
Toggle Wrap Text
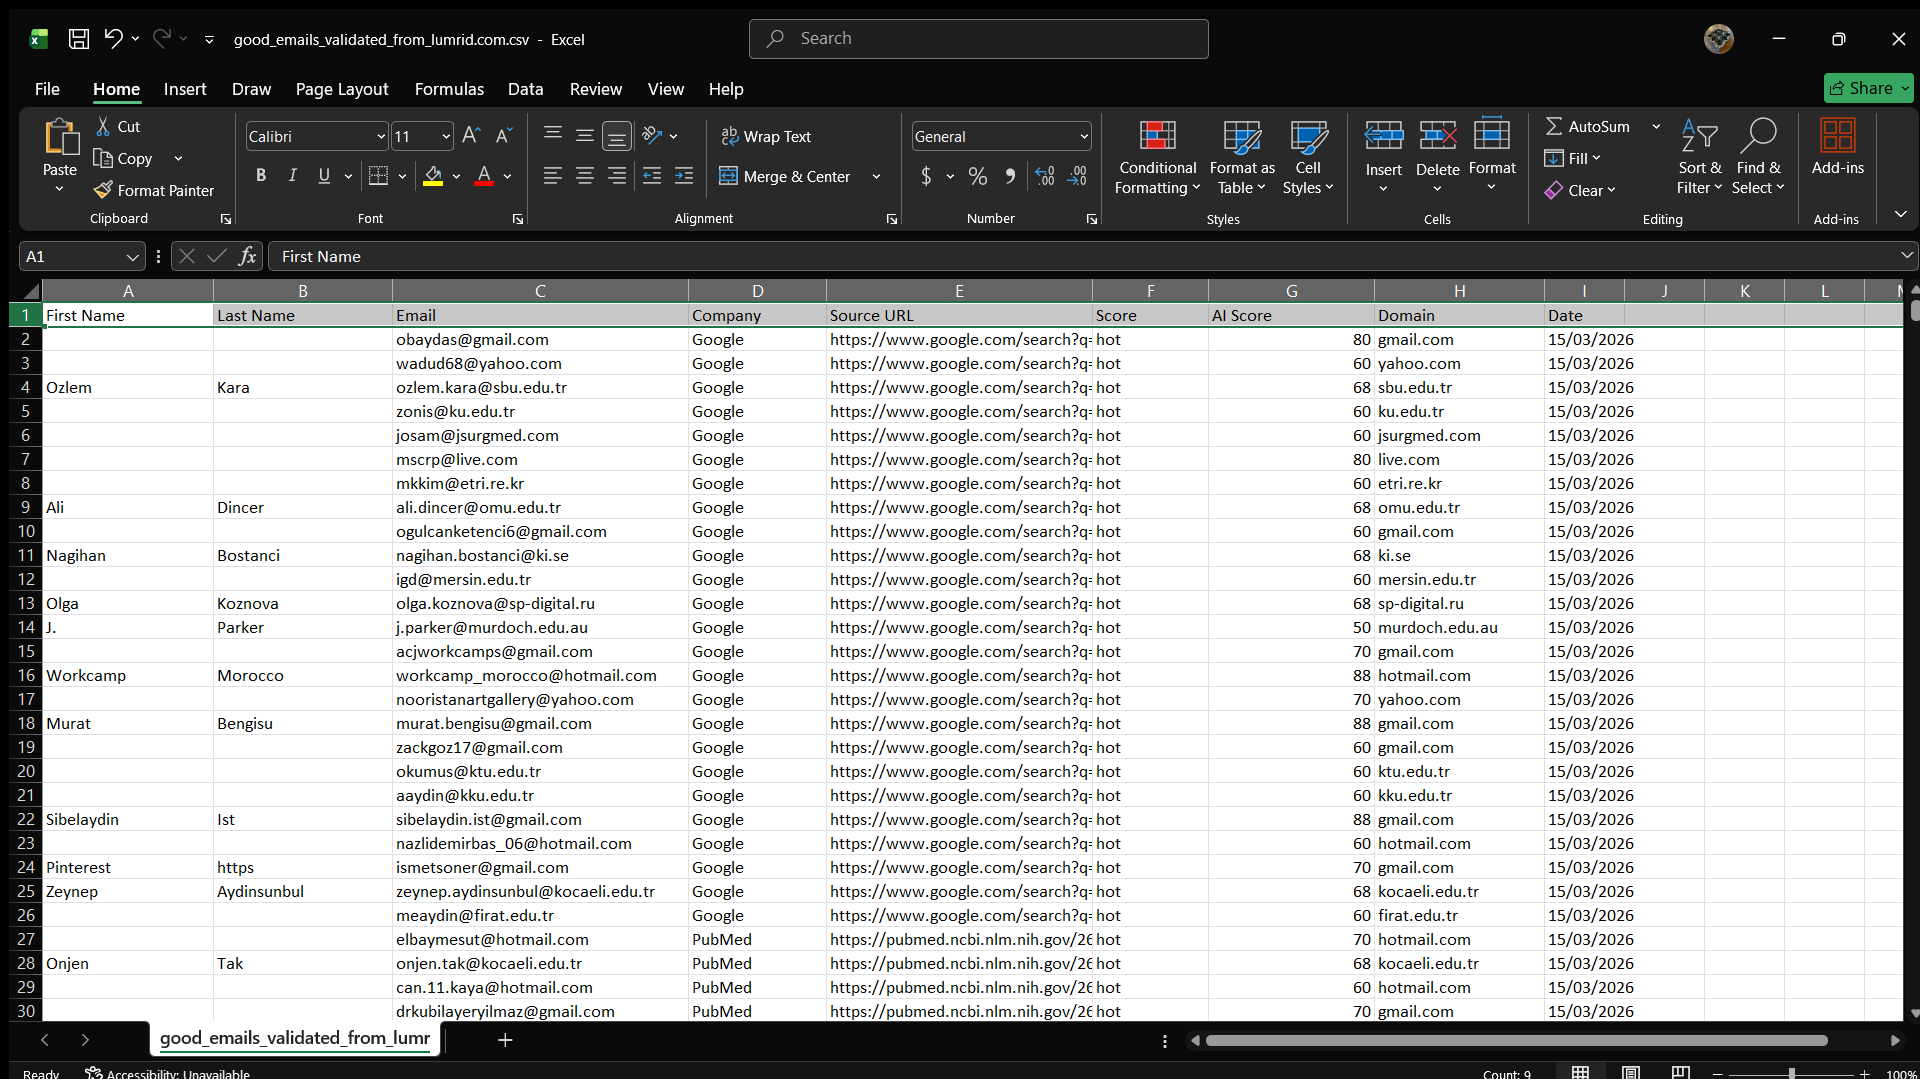click(x=766, y=136)
